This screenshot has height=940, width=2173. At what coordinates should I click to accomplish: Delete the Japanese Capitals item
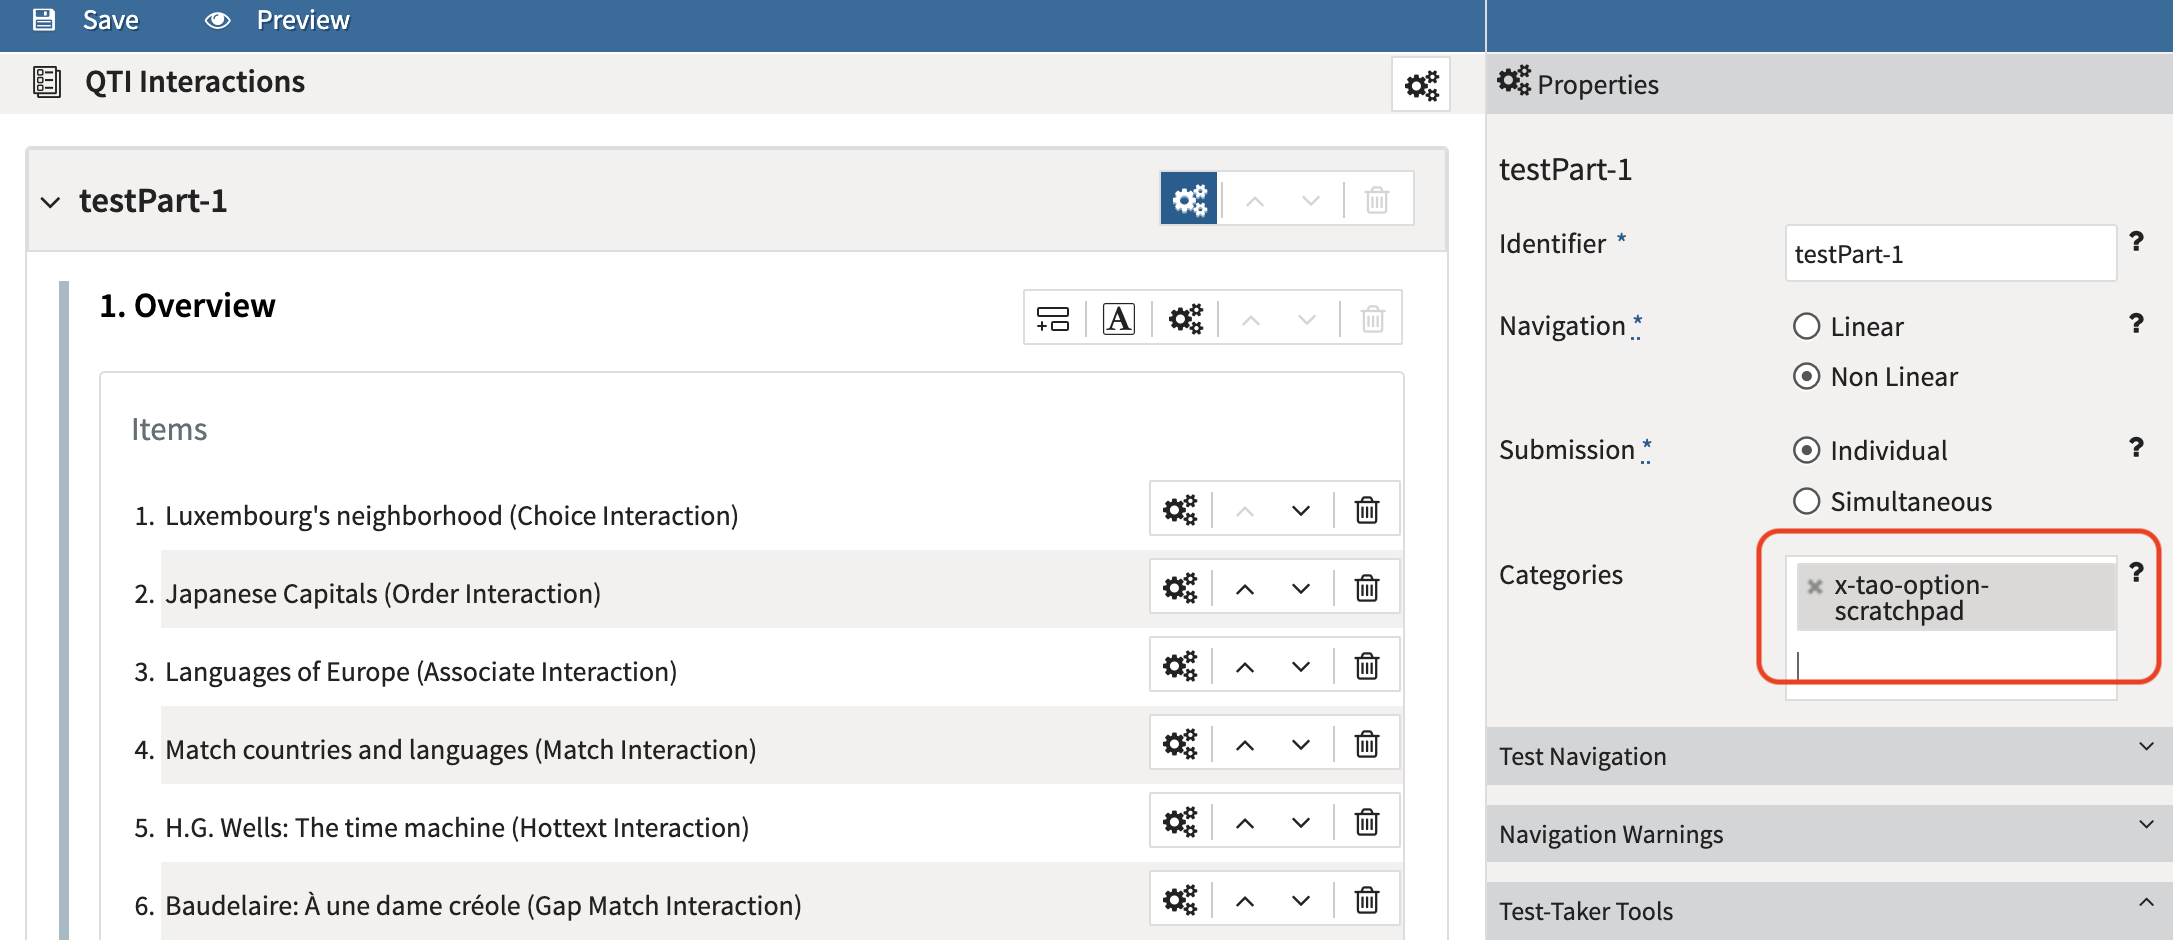click(1366, 587)
